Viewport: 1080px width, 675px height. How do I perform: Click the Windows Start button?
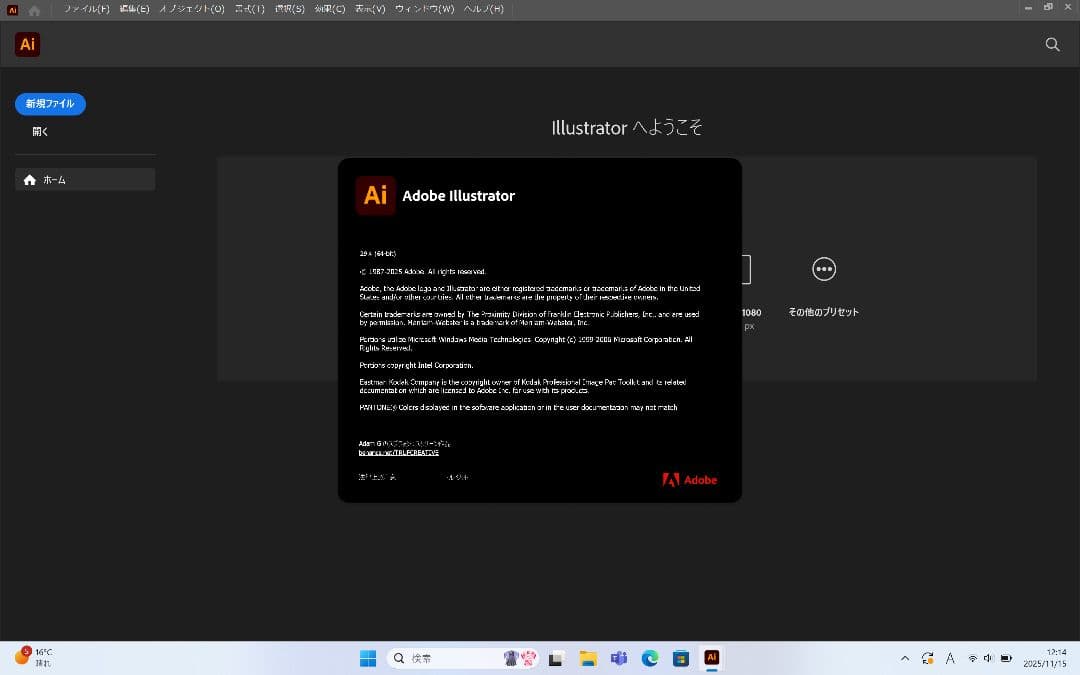[368, 658]
